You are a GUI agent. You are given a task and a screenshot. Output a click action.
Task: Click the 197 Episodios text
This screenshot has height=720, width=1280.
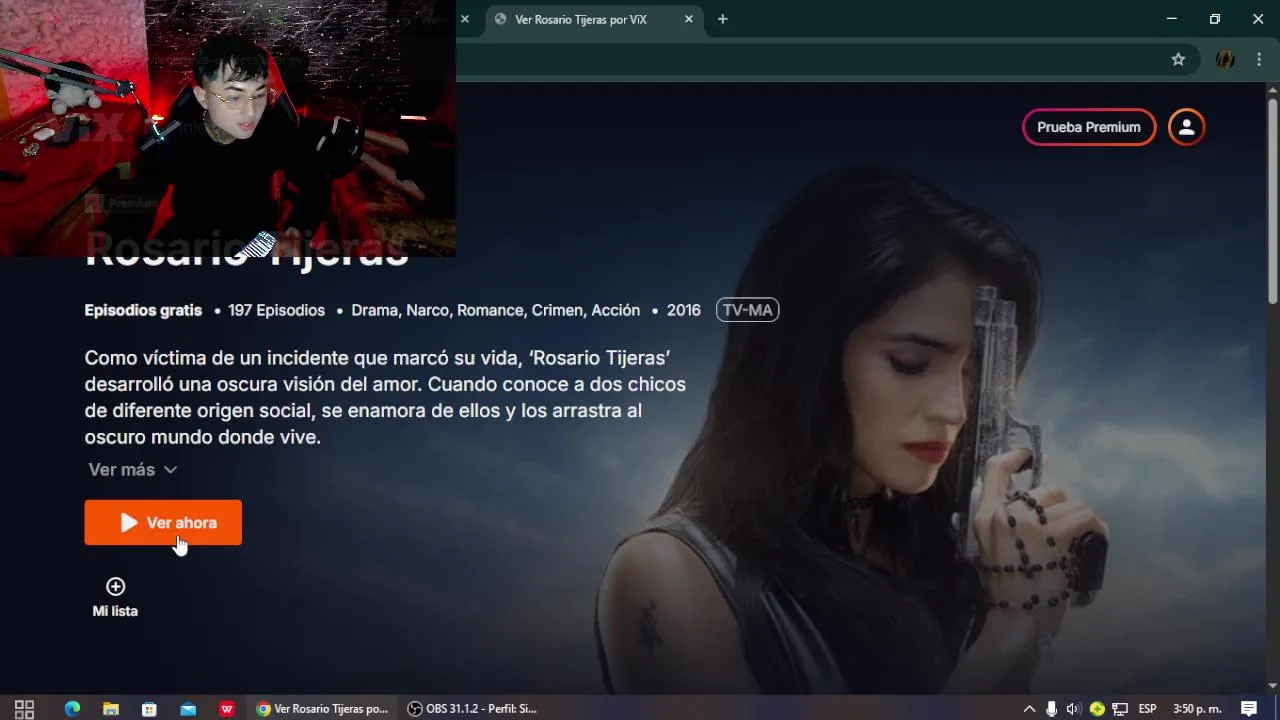click(x=276, y=310)
